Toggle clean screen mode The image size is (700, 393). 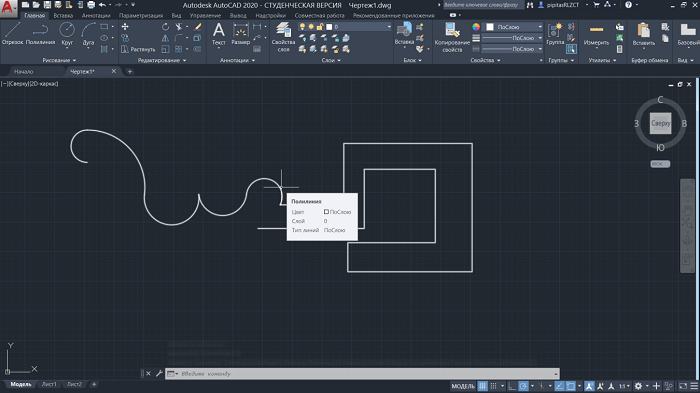click(683, 386)
